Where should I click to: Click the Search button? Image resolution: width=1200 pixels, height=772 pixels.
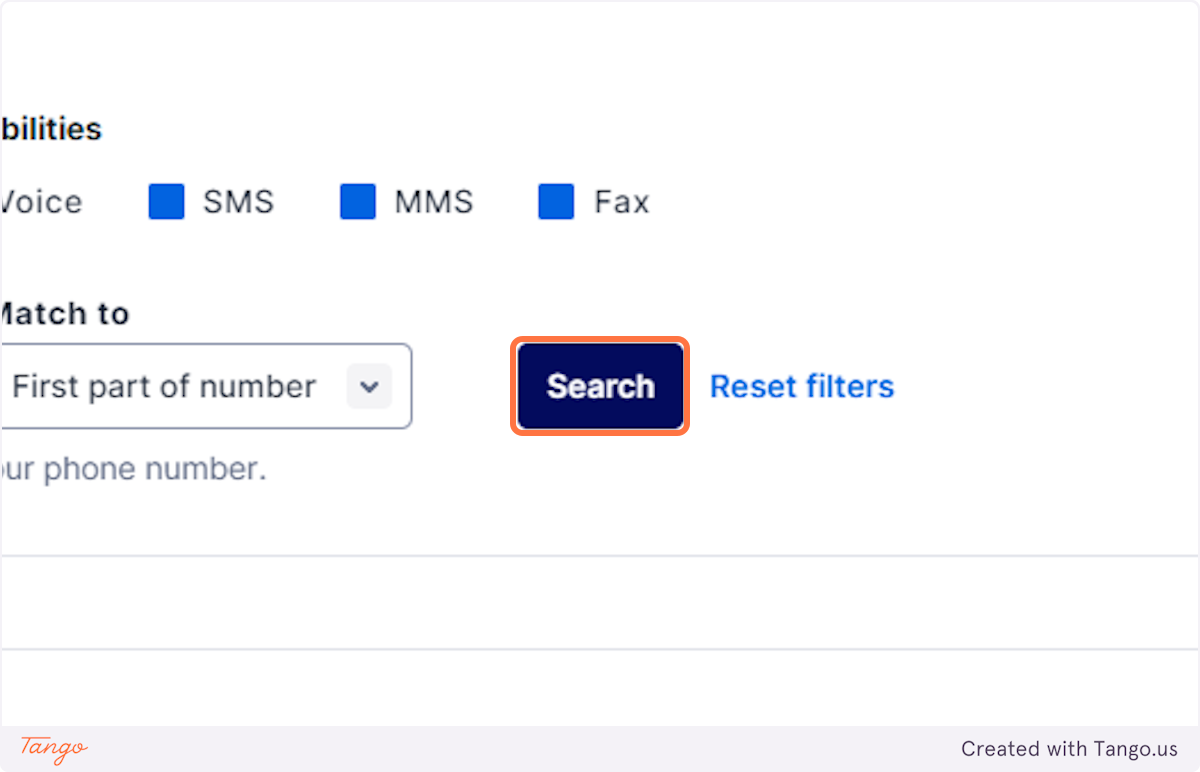pos(600,386)
